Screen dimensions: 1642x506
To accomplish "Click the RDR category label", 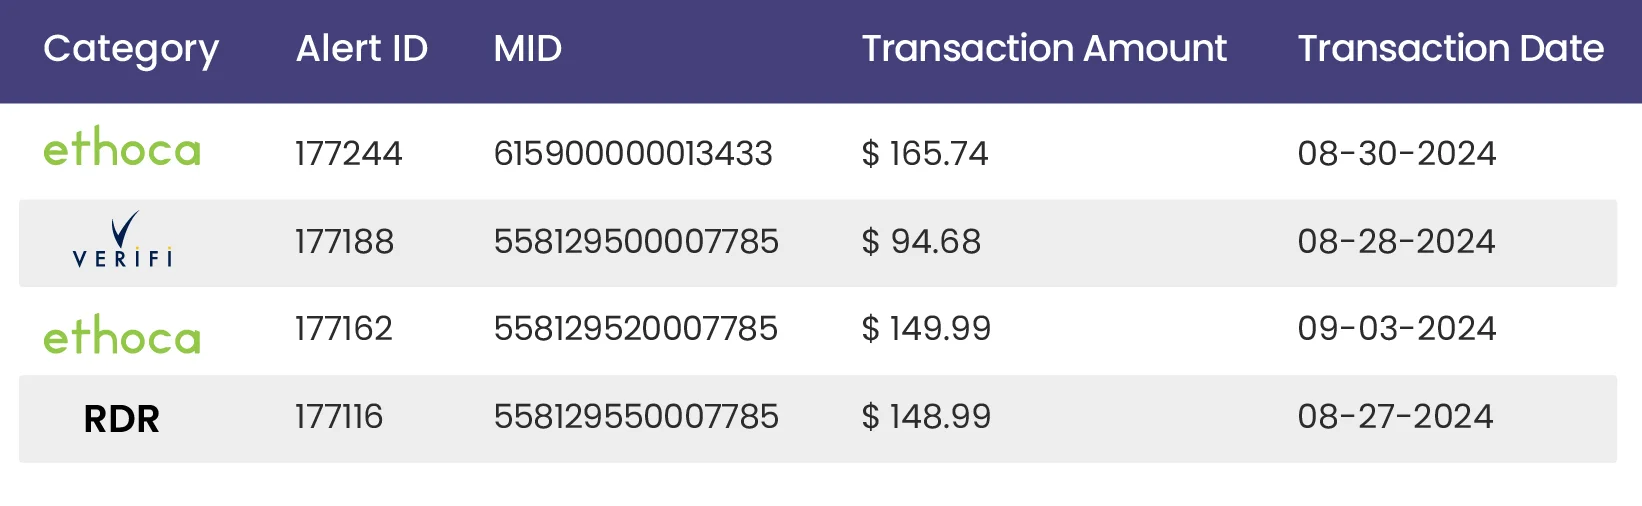I will pos(122,419).
